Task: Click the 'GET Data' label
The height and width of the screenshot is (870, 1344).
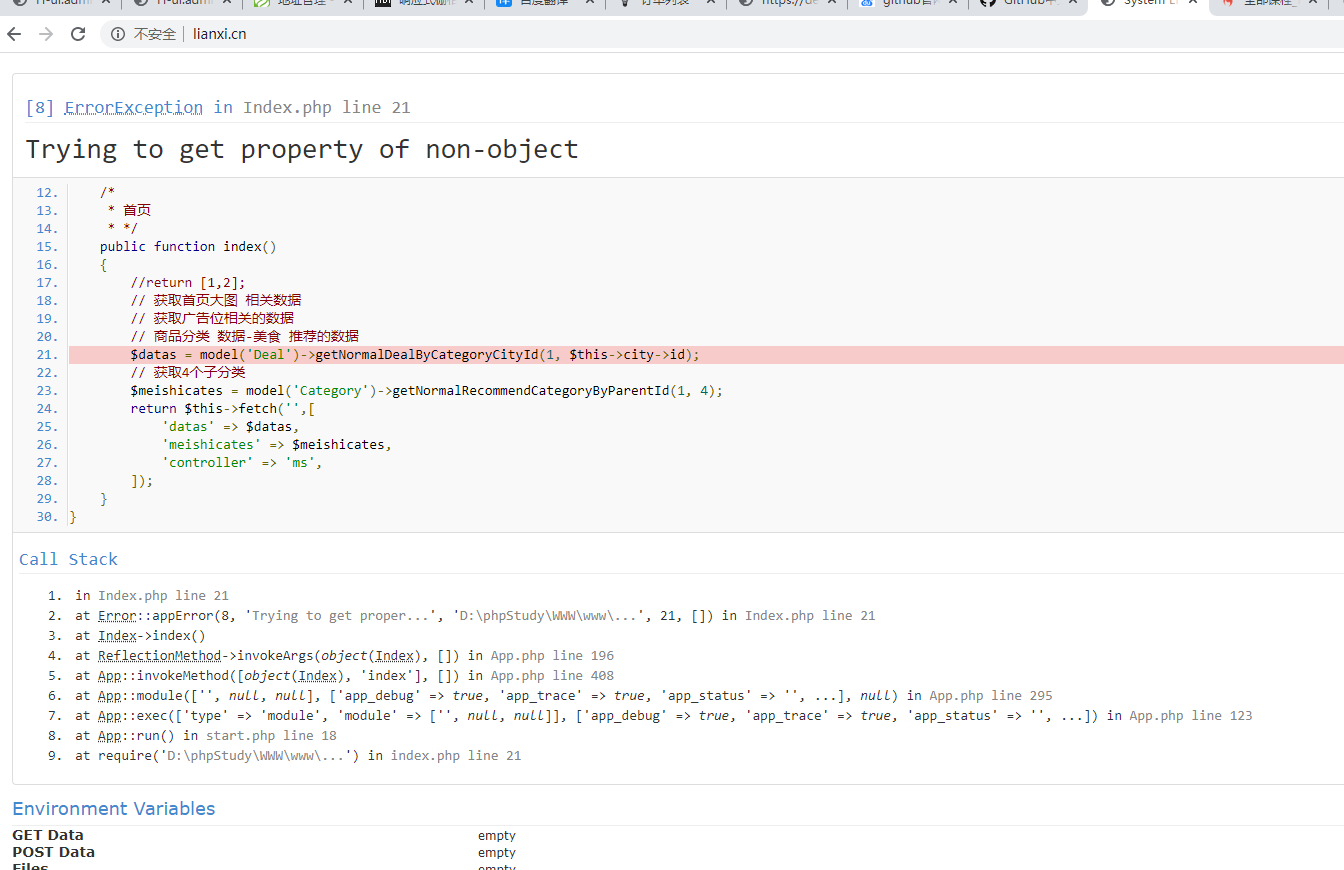Action: (48, 835)
